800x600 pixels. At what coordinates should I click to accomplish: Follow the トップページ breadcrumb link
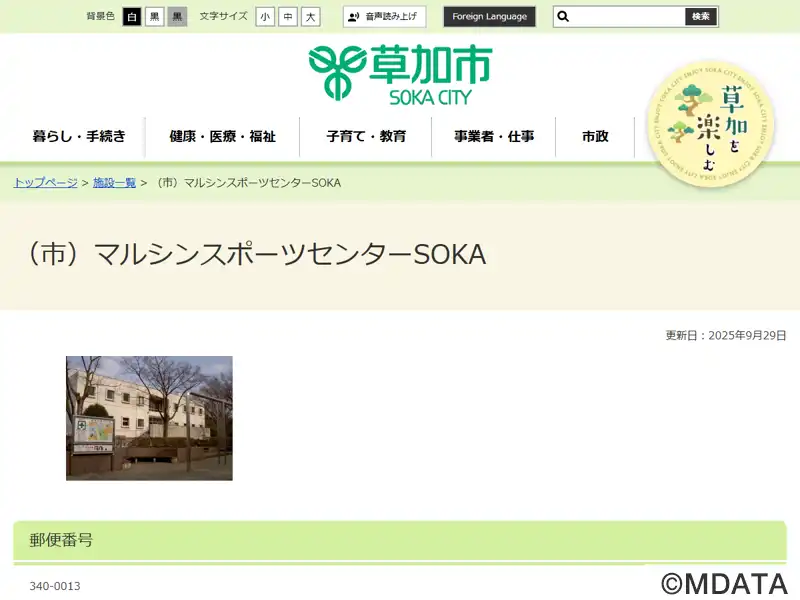[45, 183]
